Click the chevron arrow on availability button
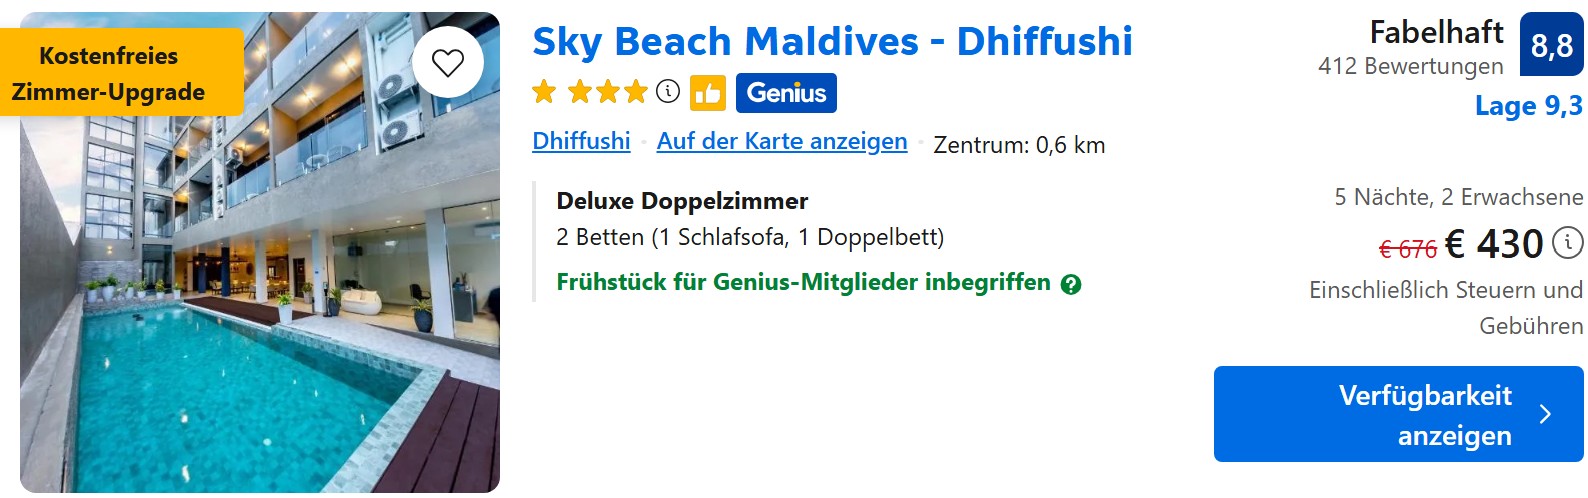This screenshot has height=498, width=1588. coord(1545,414)
